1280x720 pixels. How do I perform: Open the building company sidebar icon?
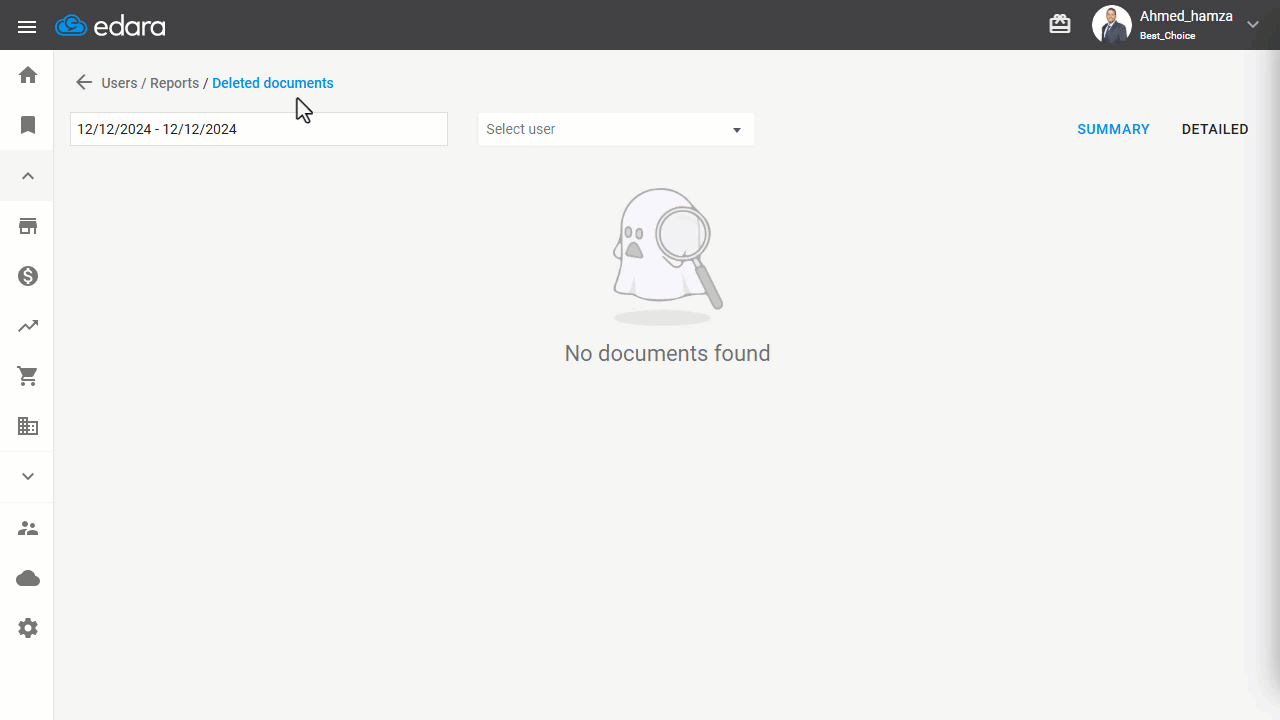(x=28, y=426)
